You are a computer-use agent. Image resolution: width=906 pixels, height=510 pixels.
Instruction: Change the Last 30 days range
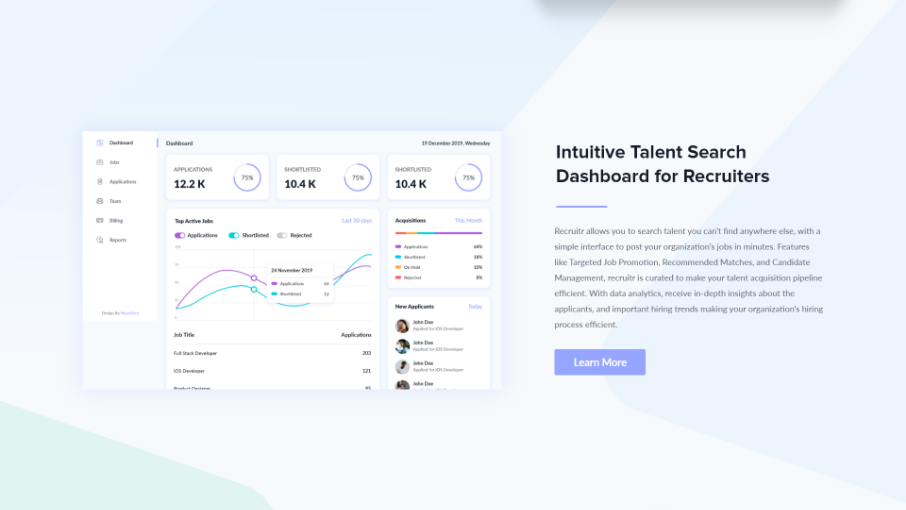[x=357, y=221]
